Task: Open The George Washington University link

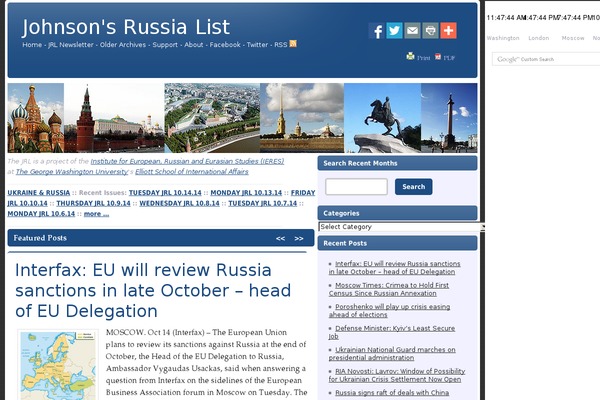Action: tap(72, 171)
